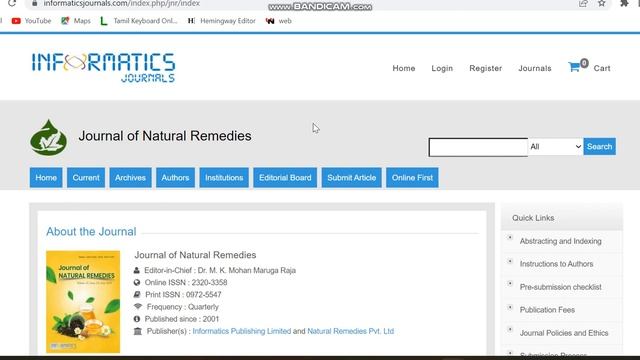The height and width of the screenshot is (360, 640).
Task: Open the browser extensions puzzle icon
Action: 624,3
